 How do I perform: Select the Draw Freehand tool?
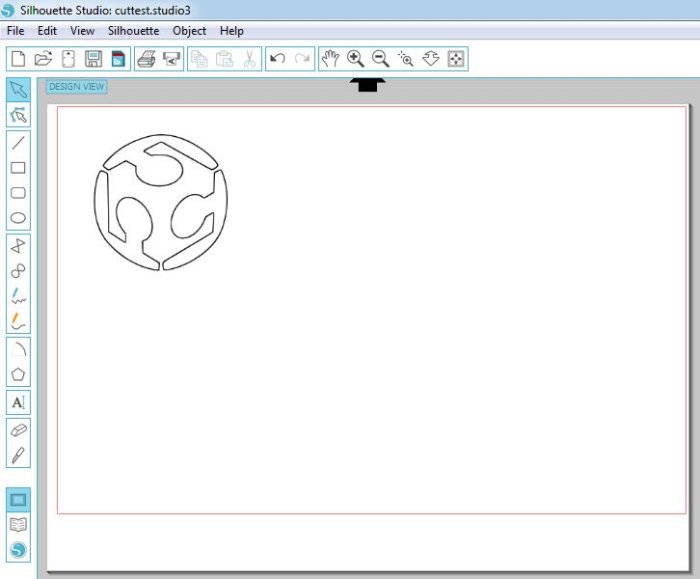click(x=18, y=296)
